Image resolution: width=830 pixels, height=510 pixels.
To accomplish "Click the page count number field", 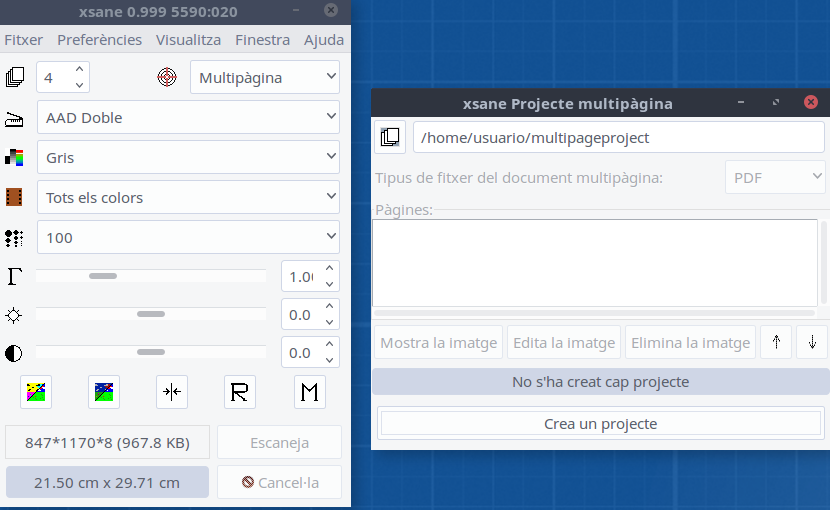I will click(x=54, y=77).
